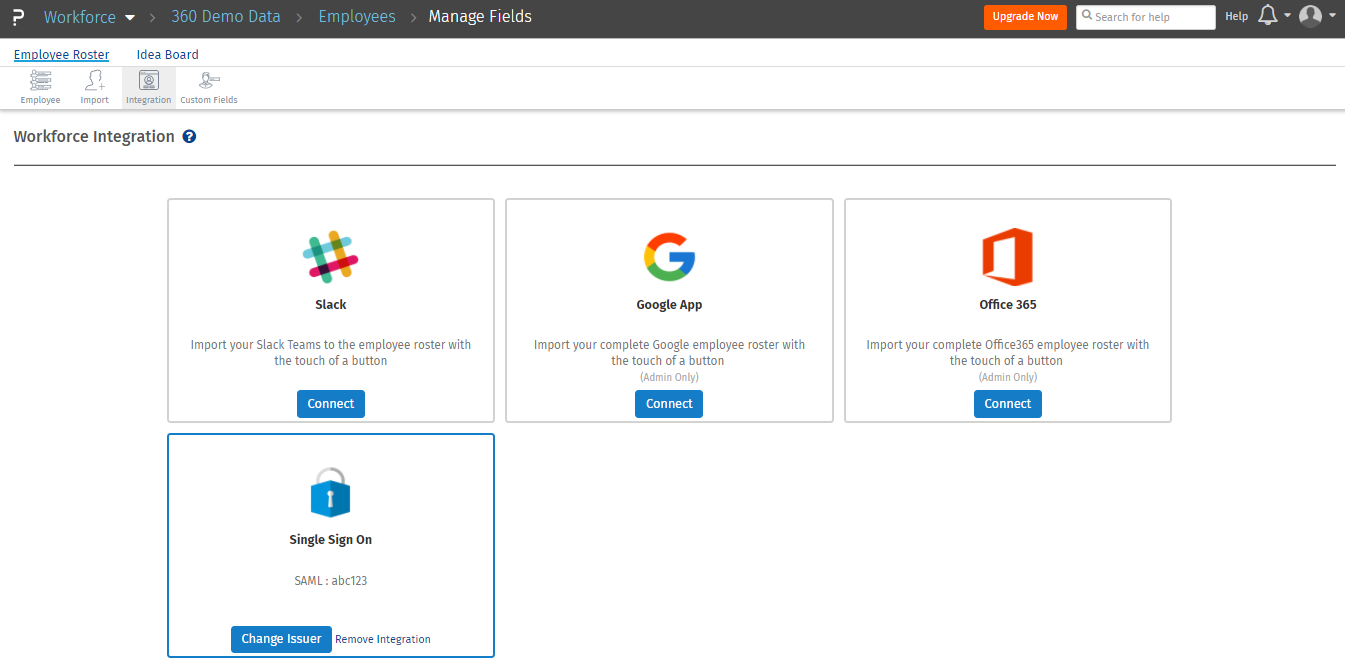Click the user avatar icon
The width and height of the screenshot is (1345, 664).
pyautogui.click(x=1310, y=16)
